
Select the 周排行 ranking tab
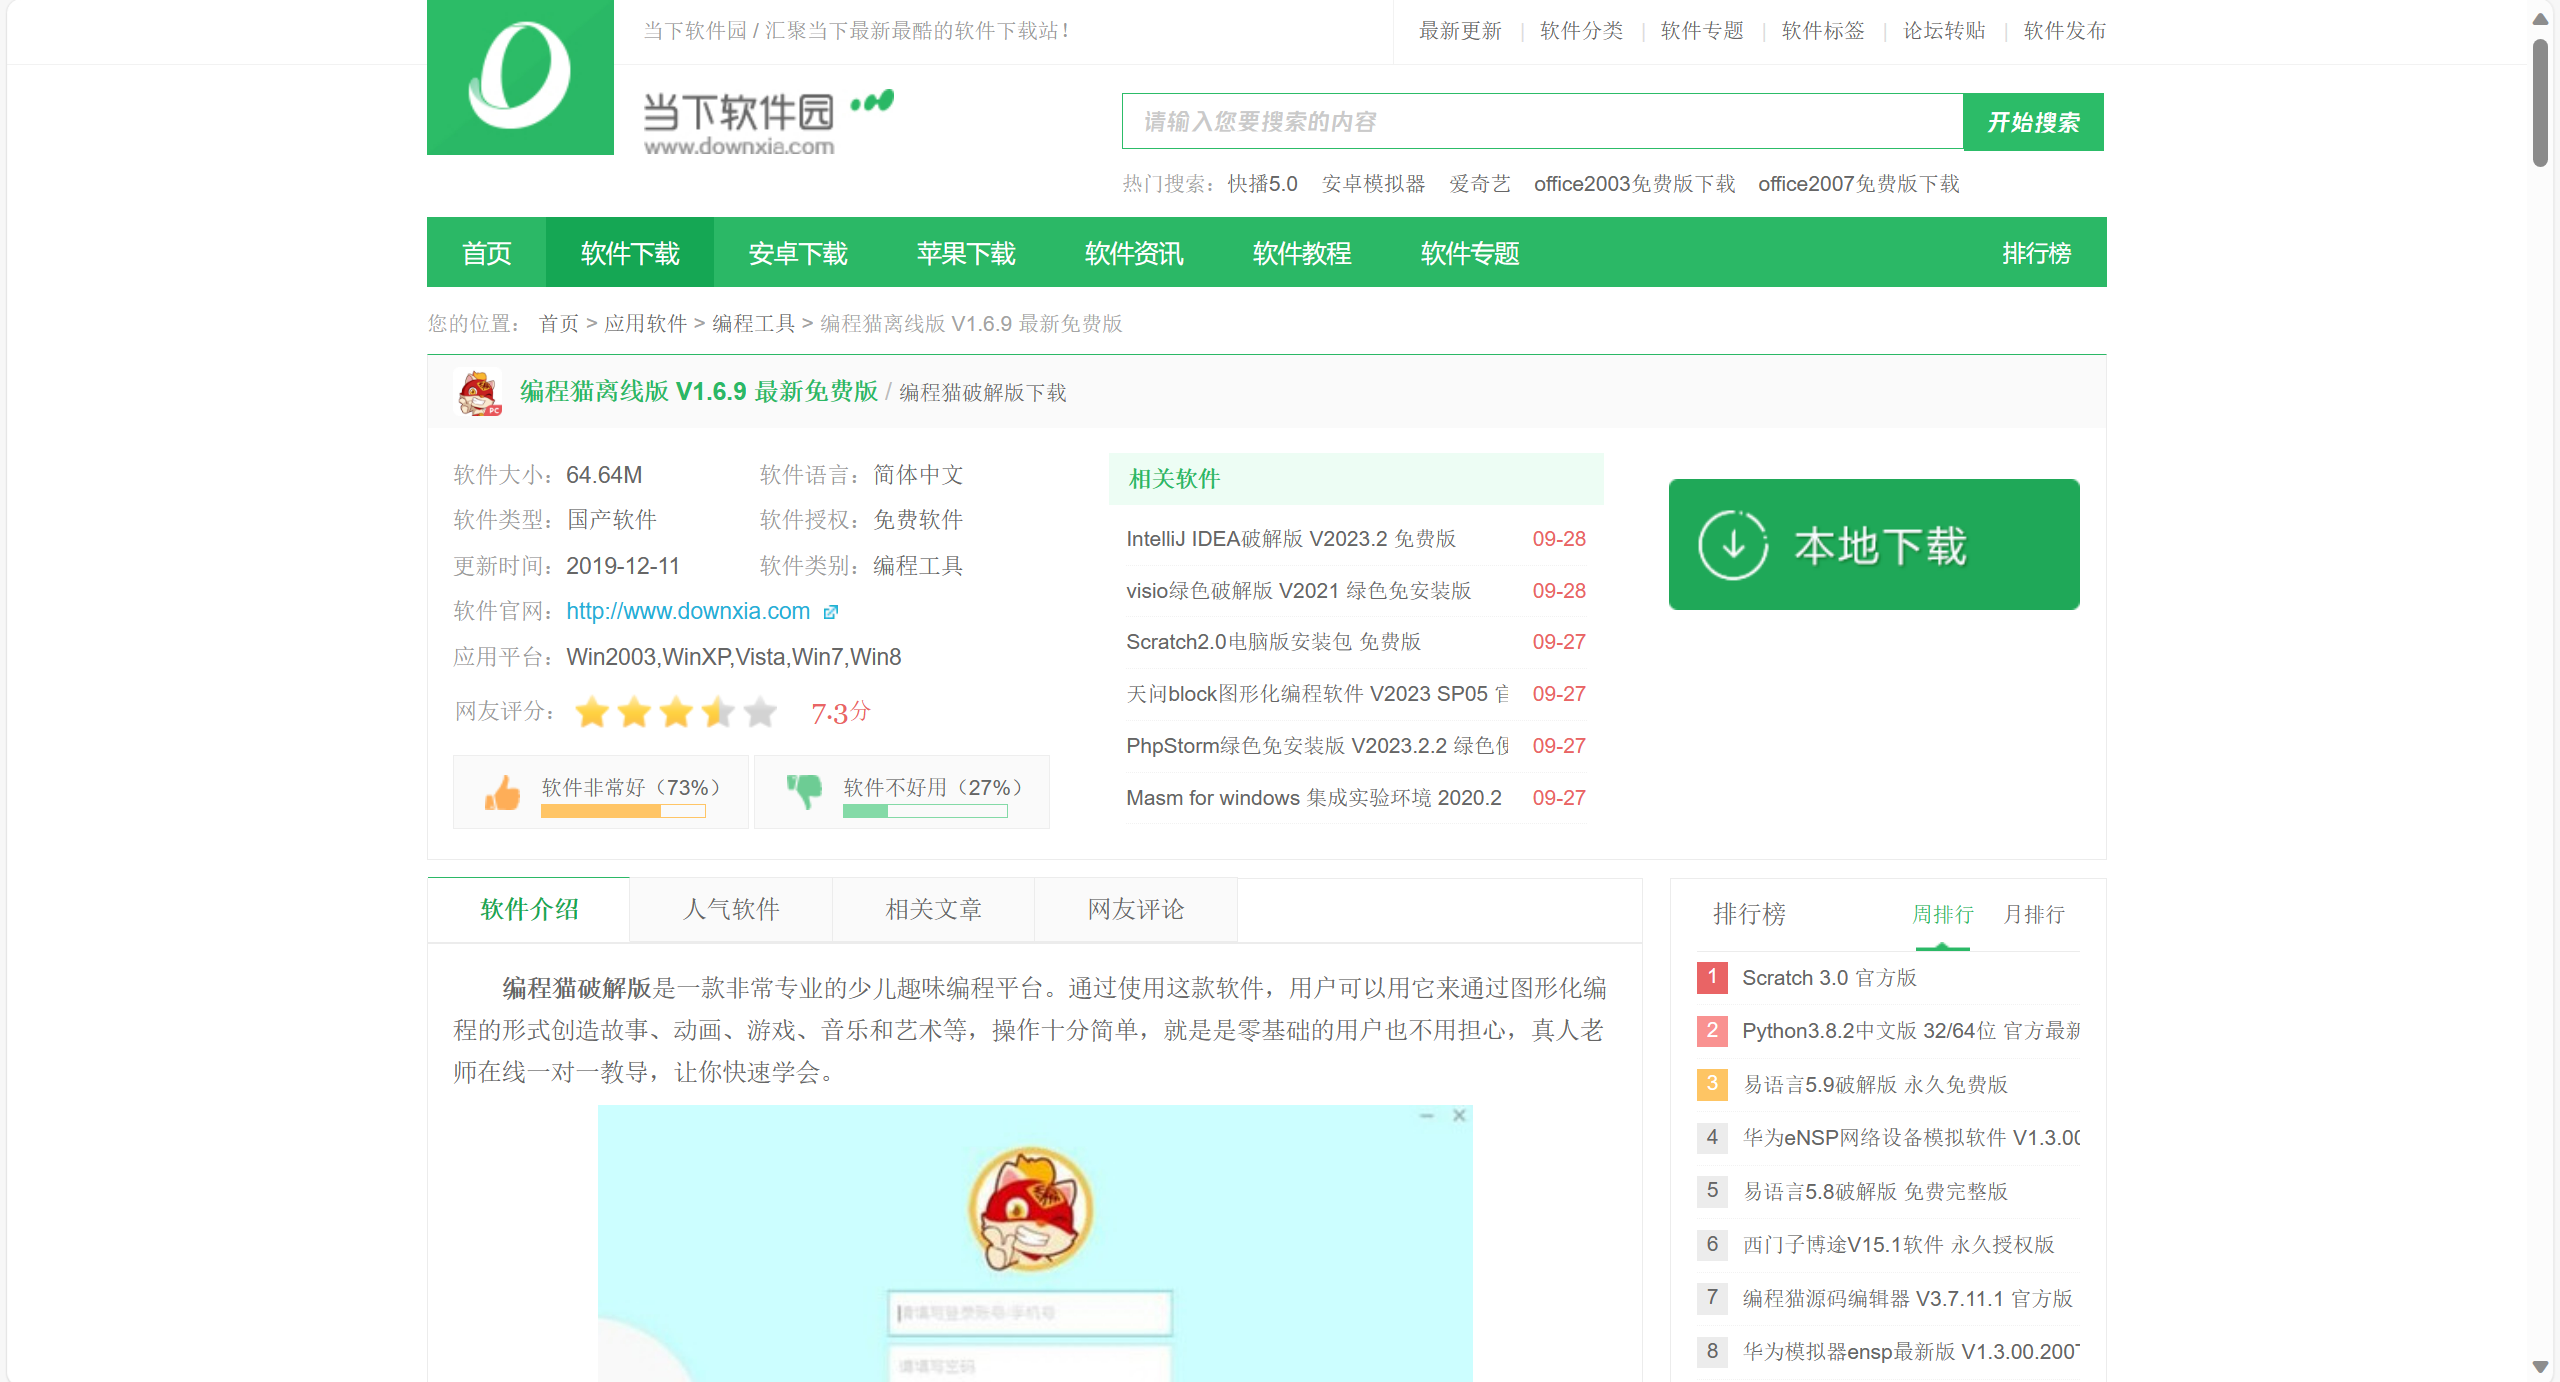[x=1943, y=915]
